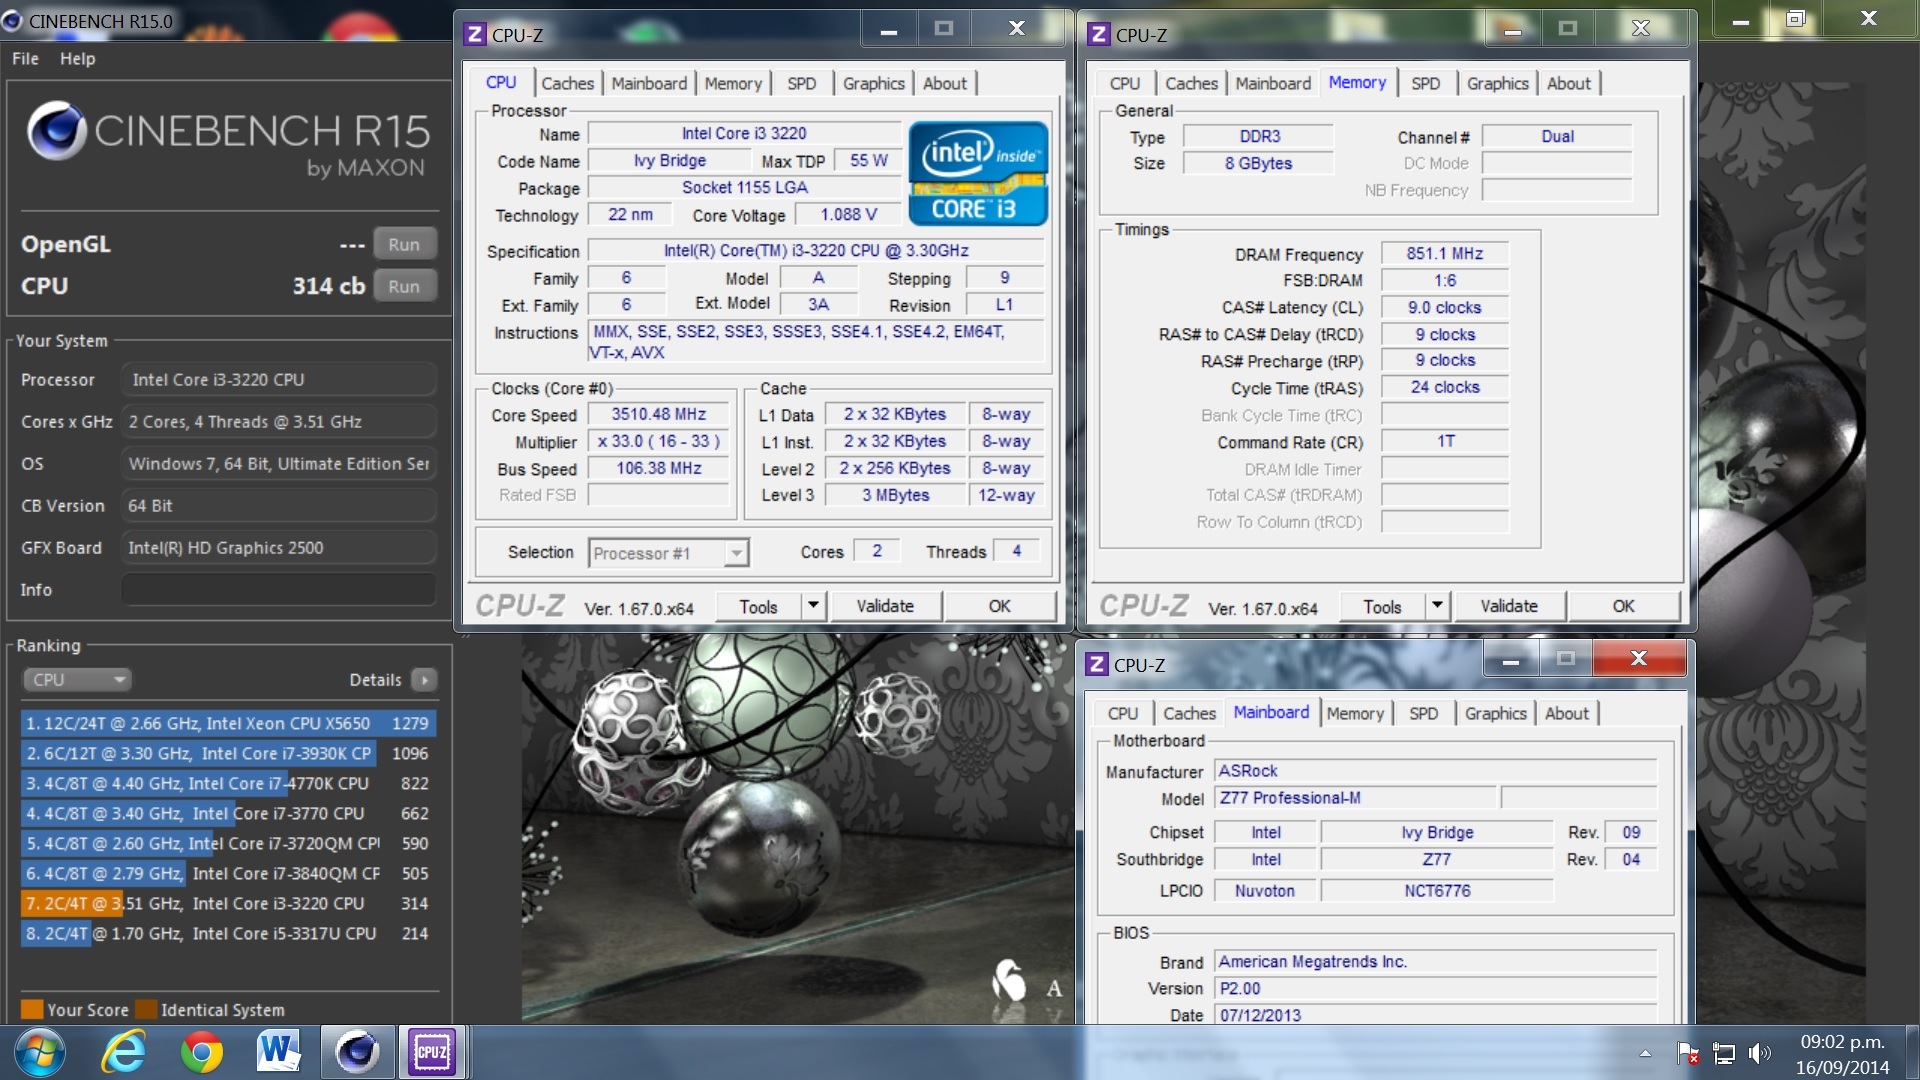This screenshot has height=1080, width=1920.
Task: Click Validate in CPU tab window
Action: tap(885, 606)
